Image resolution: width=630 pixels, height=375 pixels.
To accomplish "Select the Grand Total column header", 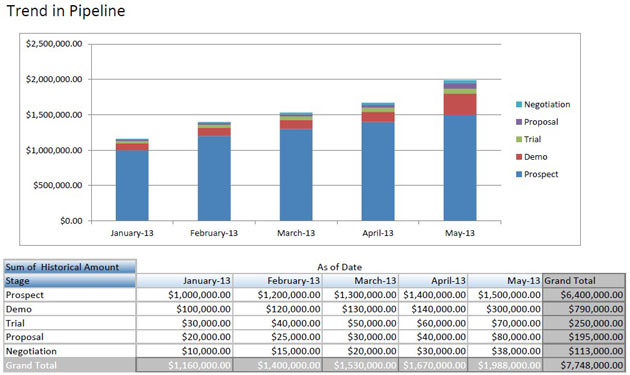I will 584,281.
